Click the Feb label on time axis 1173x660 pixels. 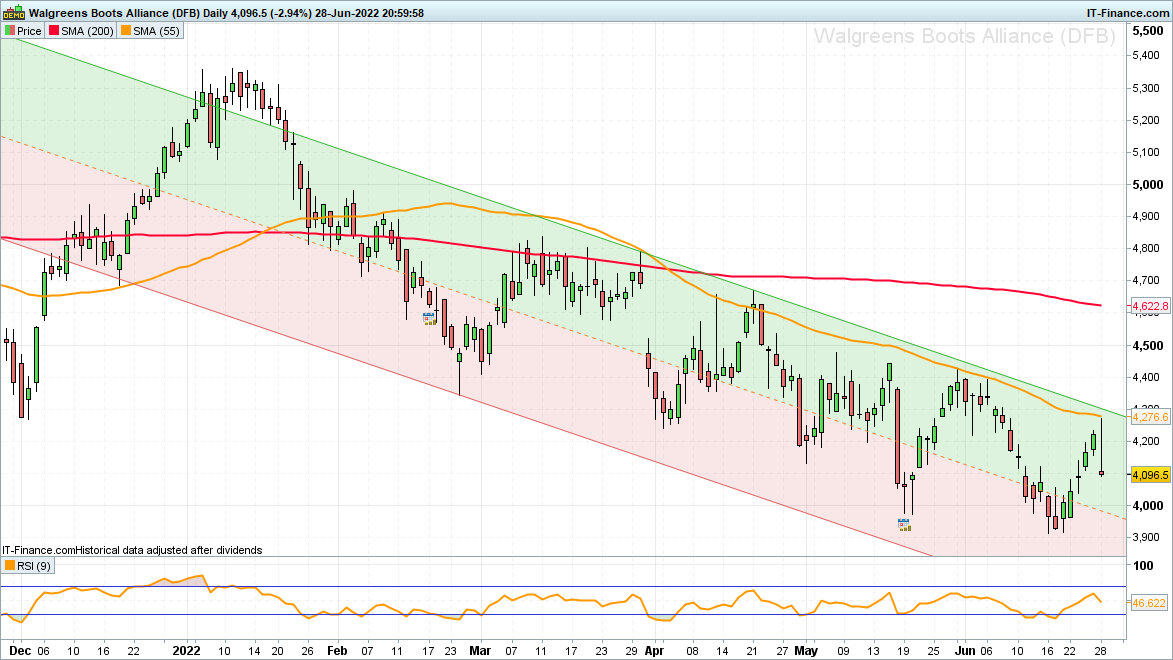click(x=337, y=650)
